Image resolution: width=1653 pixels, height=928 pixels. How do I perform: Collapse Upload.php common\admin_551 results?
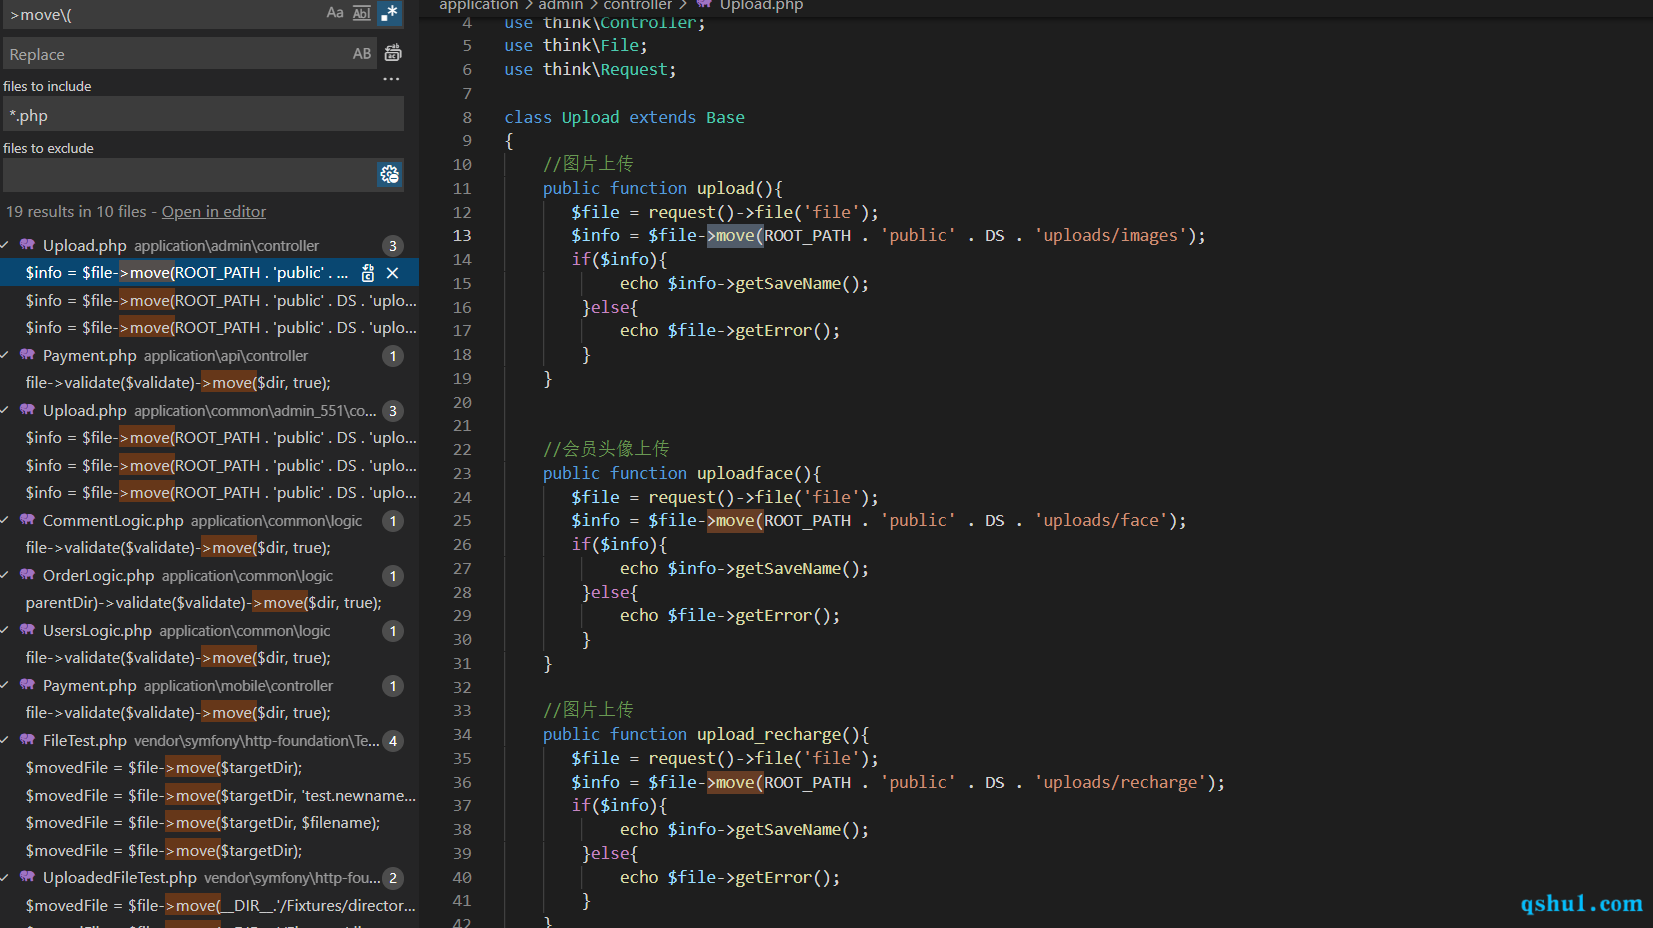point(6,410)
